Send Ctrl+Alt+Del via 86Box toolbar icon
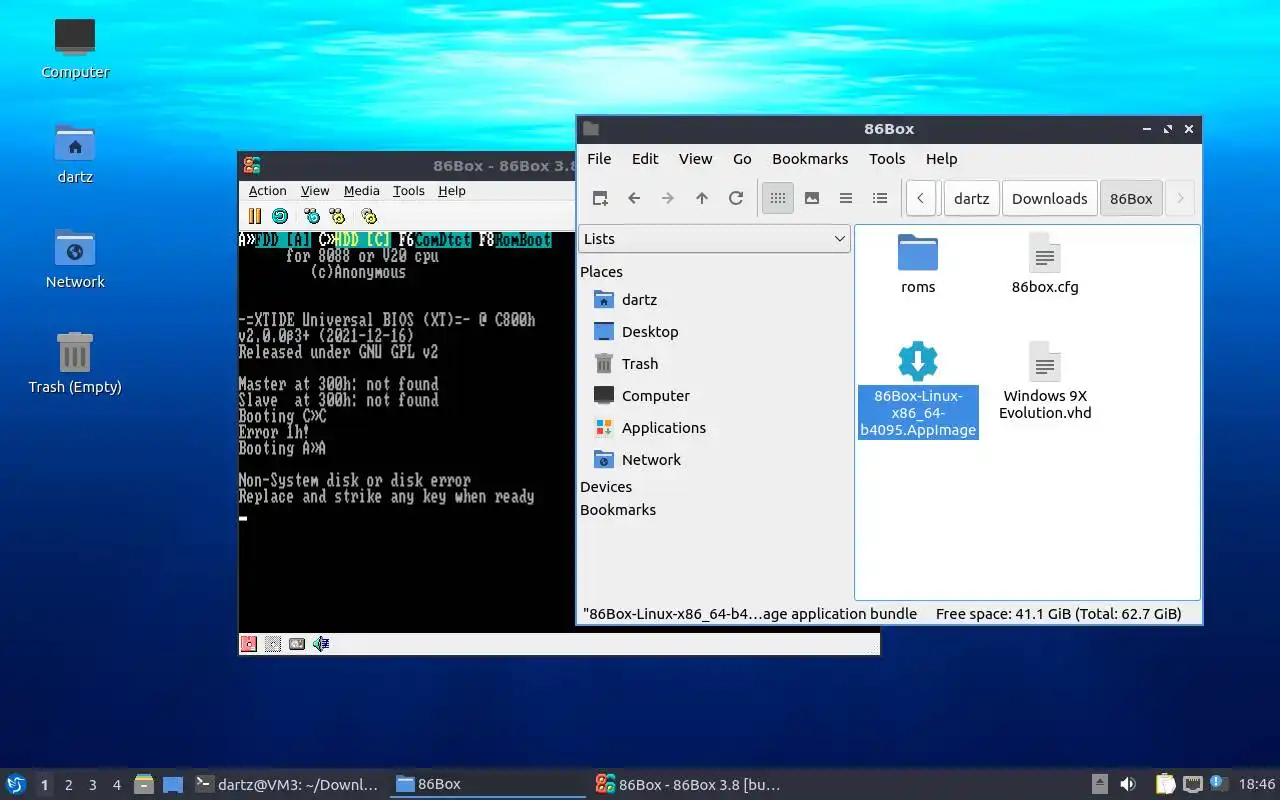This screenshot has width=1280, height=800. (x=312, y=216)
